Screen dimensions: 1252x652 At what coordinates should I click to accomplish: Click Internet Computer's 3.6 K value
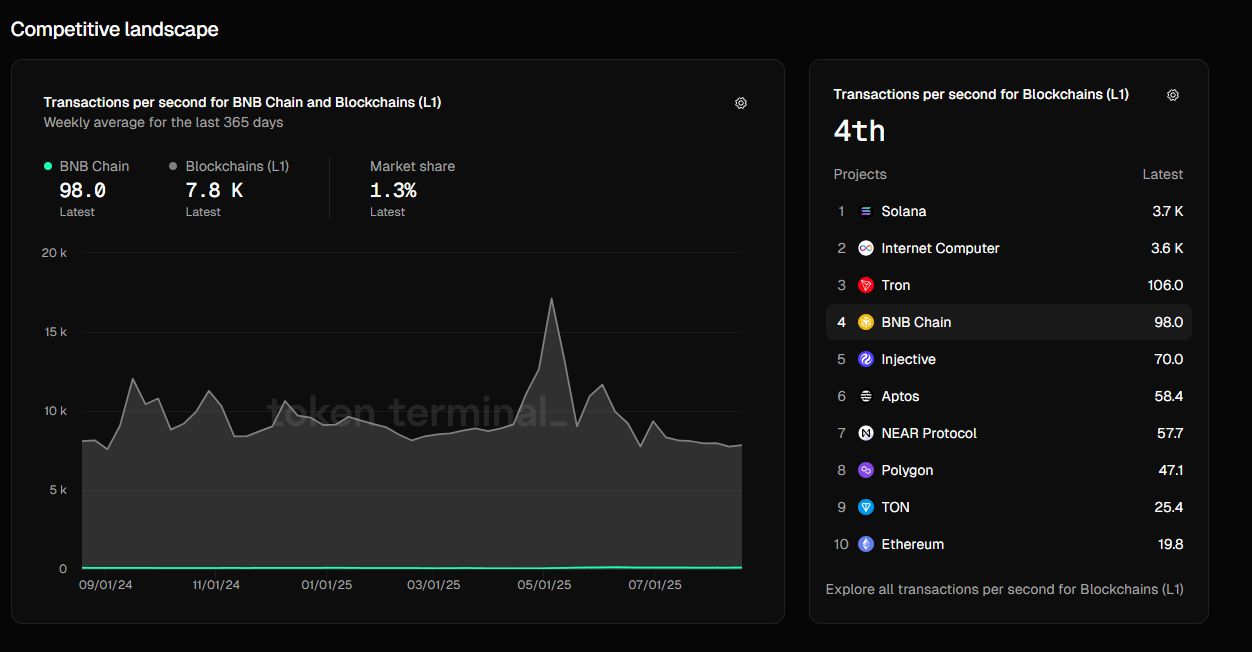(x=1168, y=248)
